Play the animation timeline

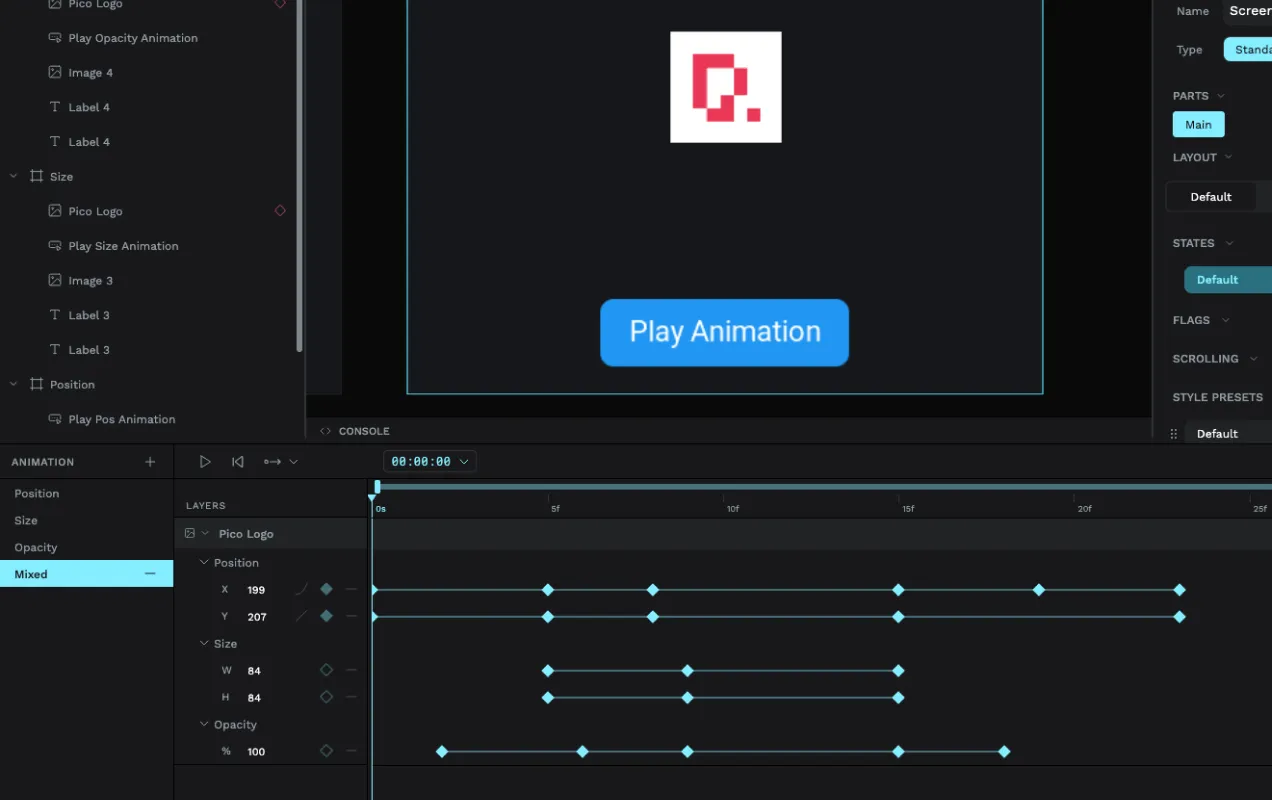[x=205, y=462]
